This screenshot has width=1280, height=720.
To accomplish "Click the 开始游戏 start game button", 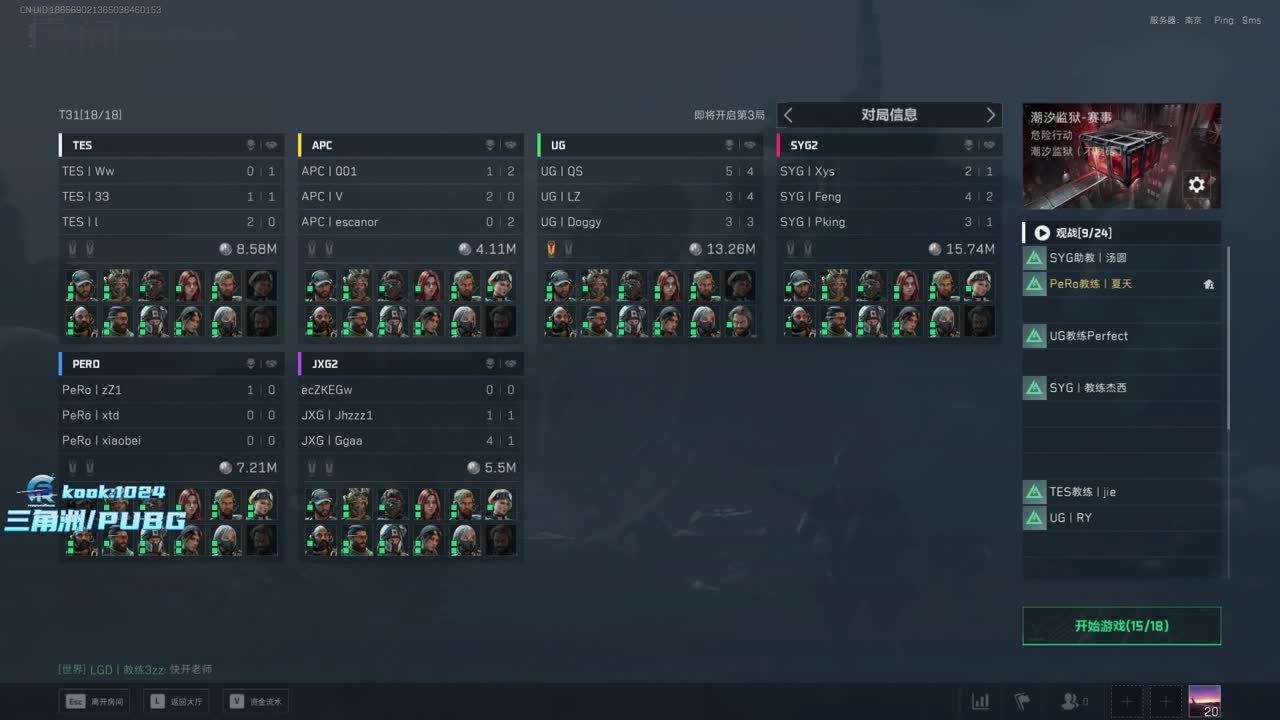I will pyautogui.click(x=1121, y=626).
